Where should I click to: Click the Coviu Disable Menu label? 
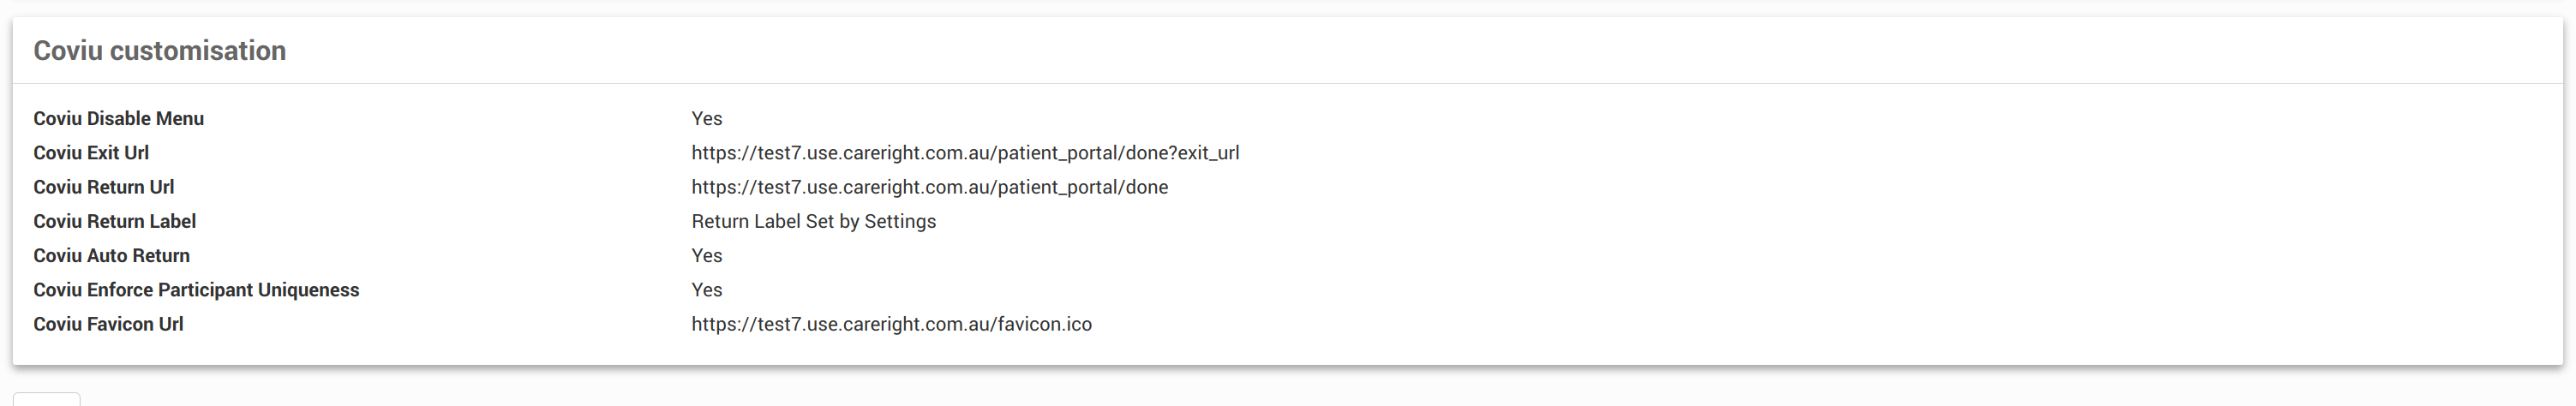[x=118, y=119]
